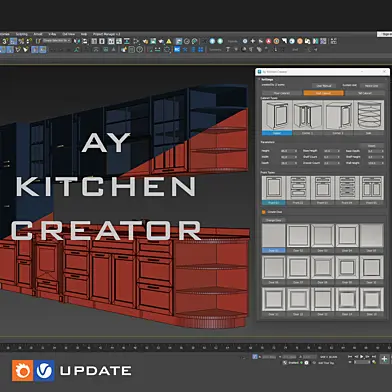The height and width of the screenshot is (392, 392).
Task: Click the Drawer Count spinner arrows
Action: click(x=339, y=163)
